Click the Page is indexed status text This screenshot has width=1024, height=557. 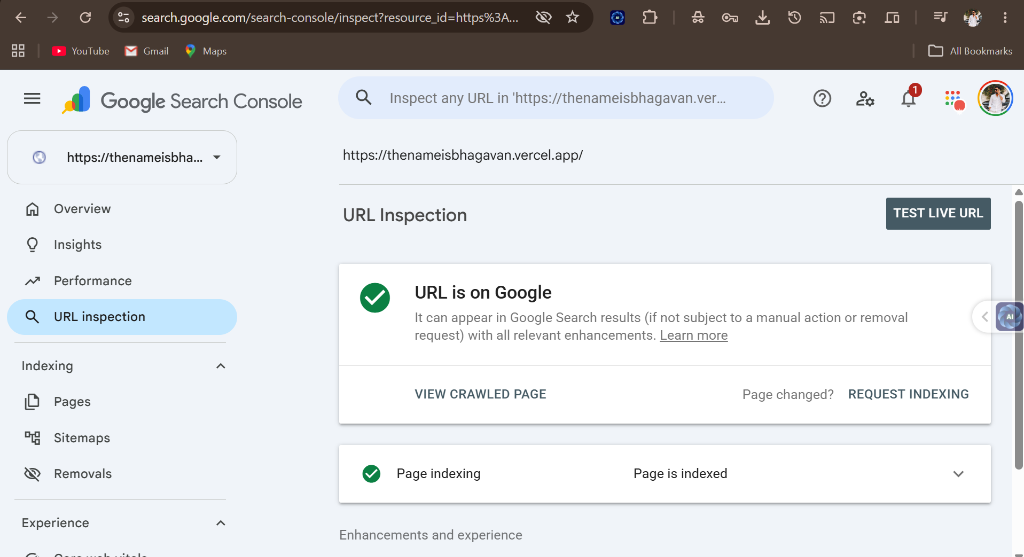(x=680, y=474)
